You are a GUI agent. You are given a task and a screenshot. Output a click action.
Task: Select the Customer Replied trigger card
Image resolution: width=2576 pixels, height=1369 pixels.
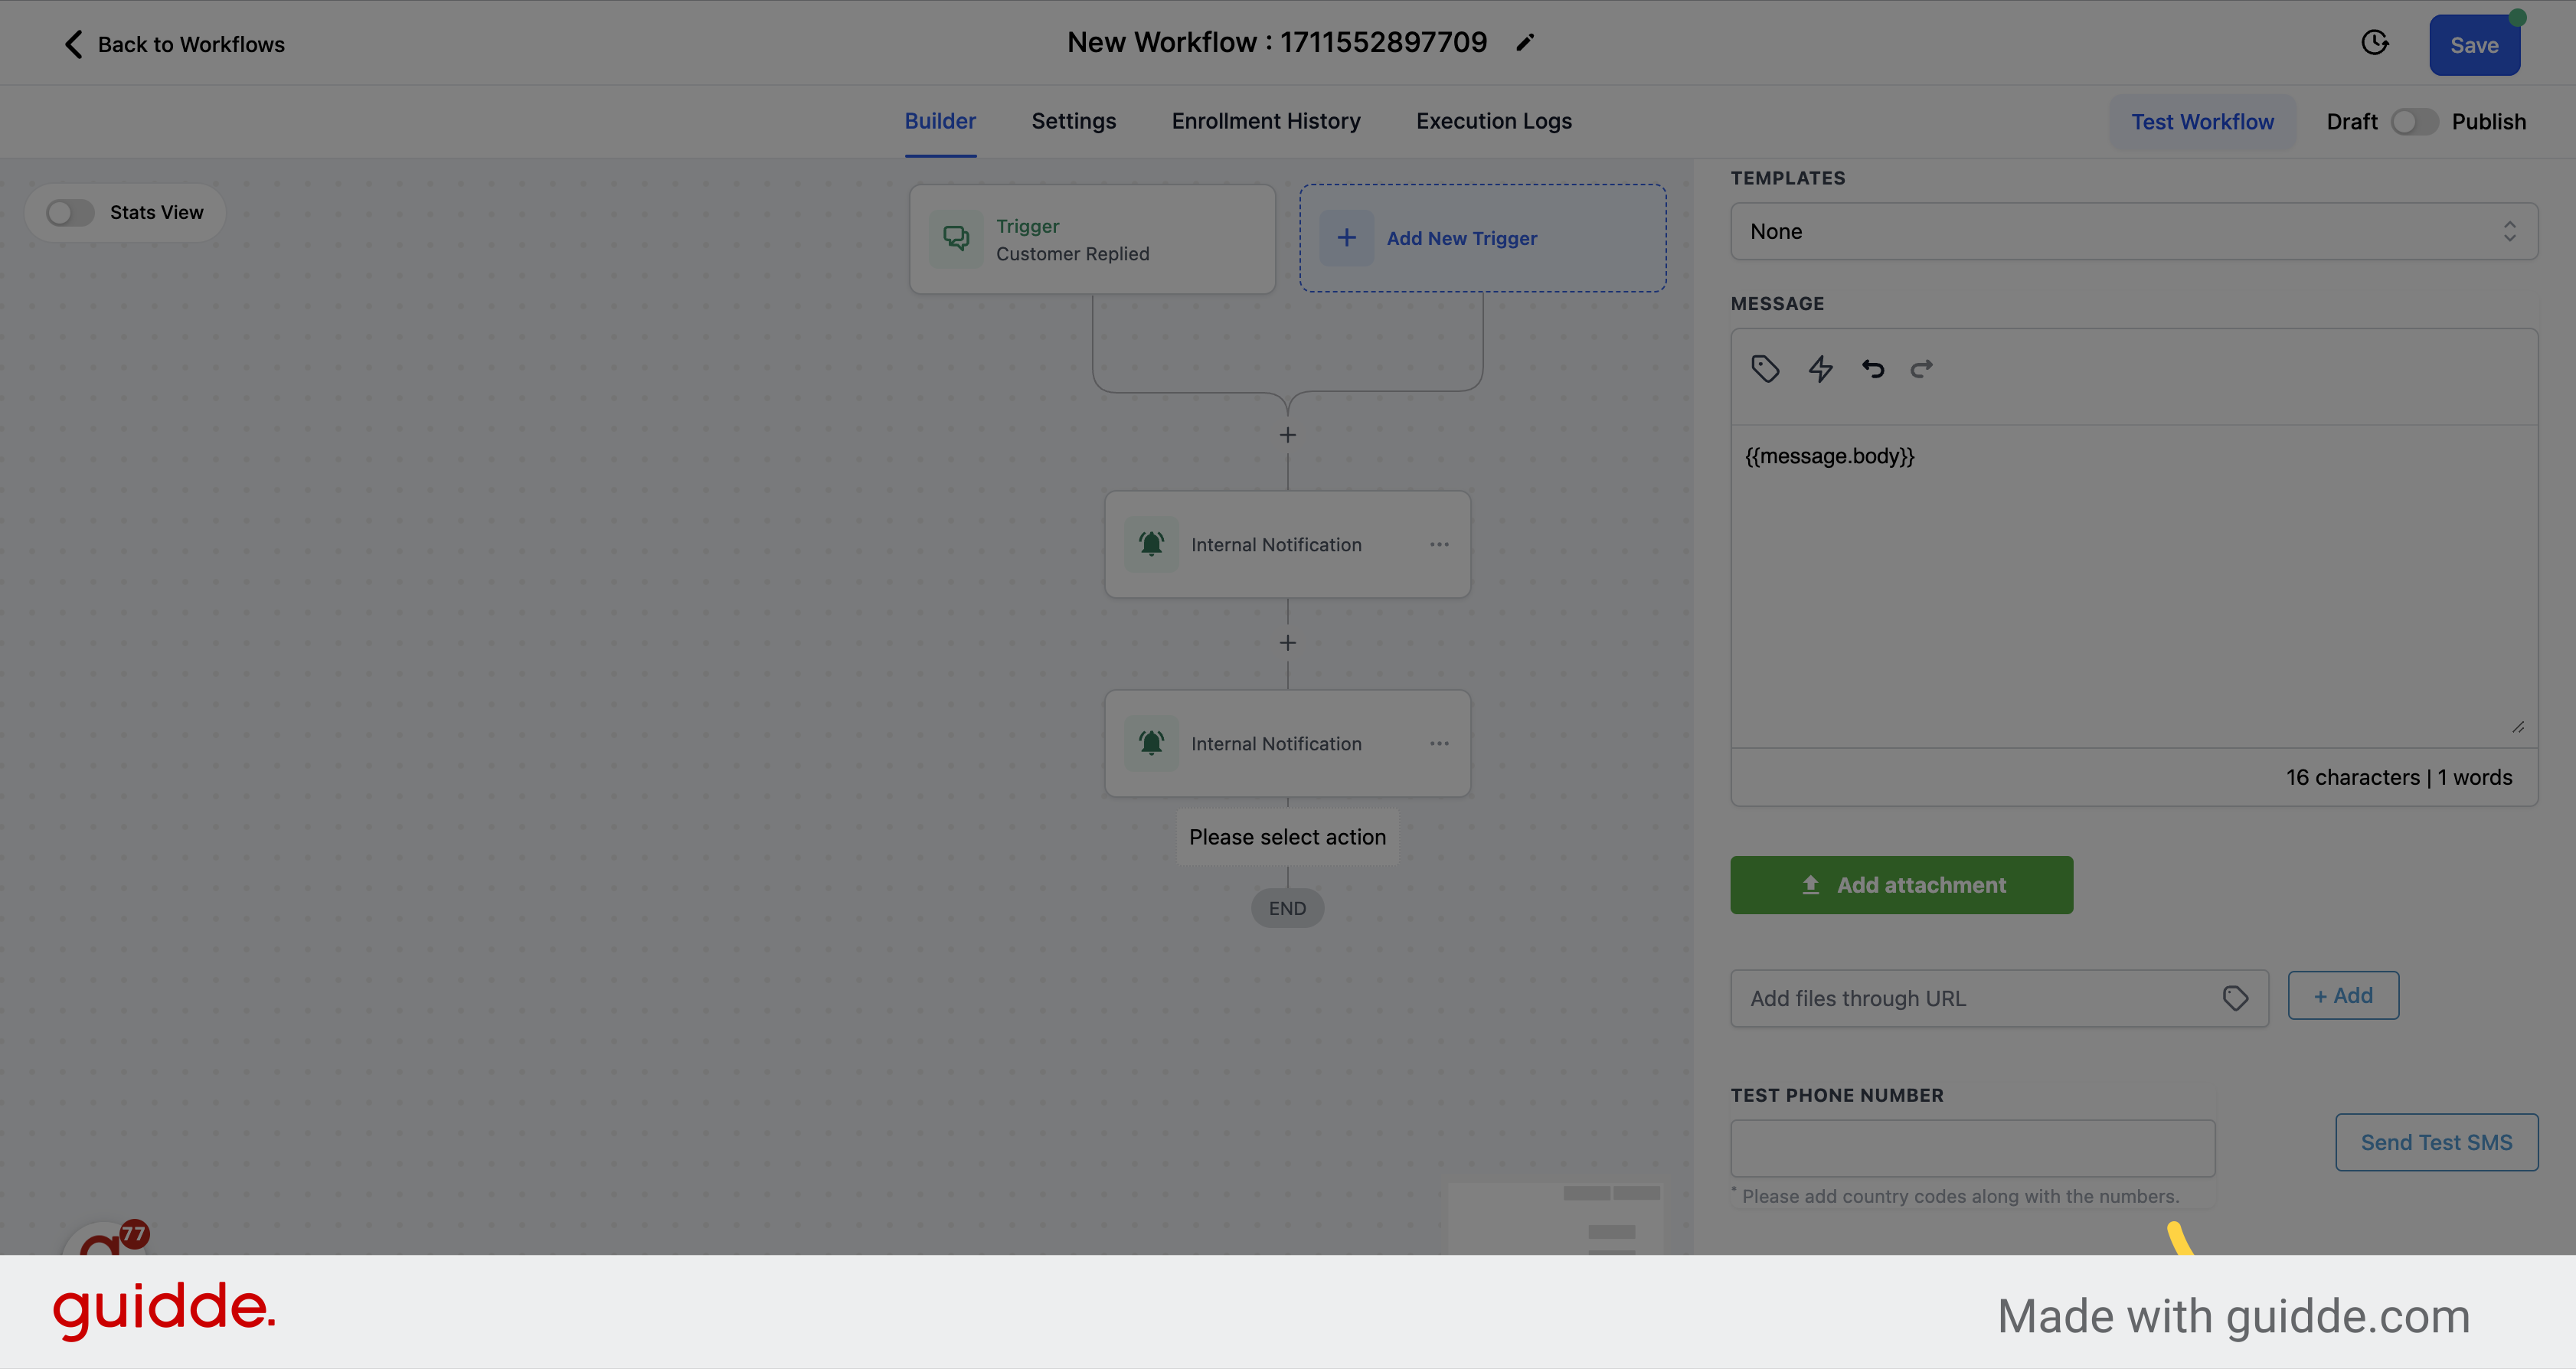point(1092,239)
